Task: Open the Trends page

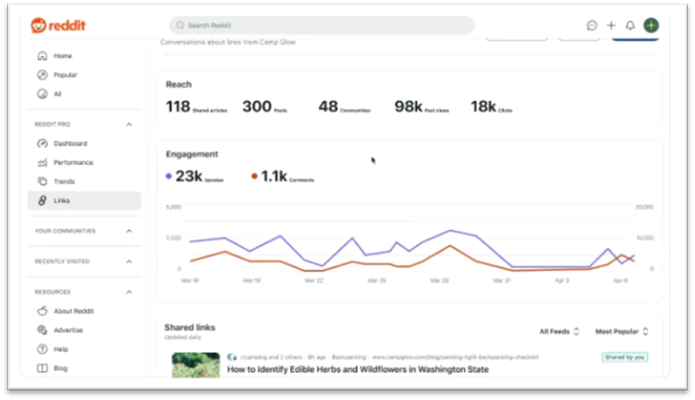Action: click(84, 181)
